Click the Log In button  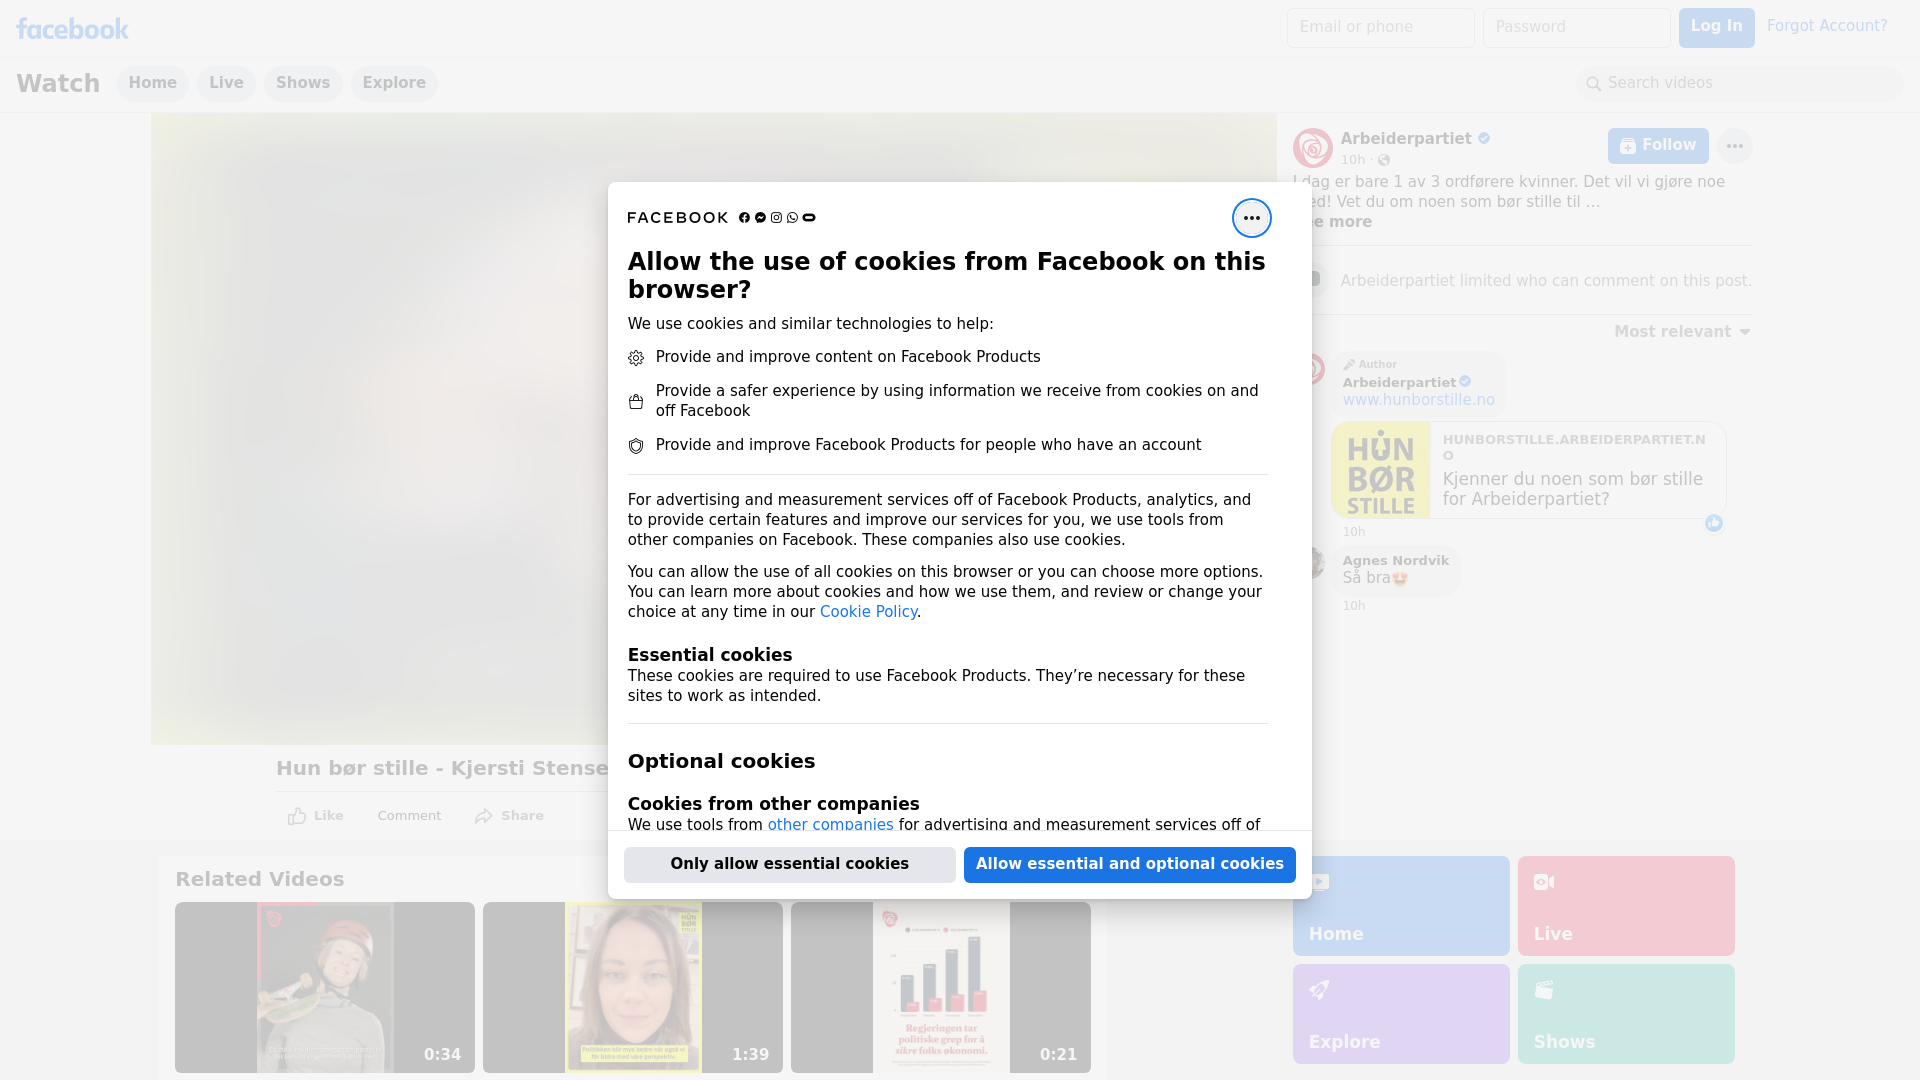1716,28
